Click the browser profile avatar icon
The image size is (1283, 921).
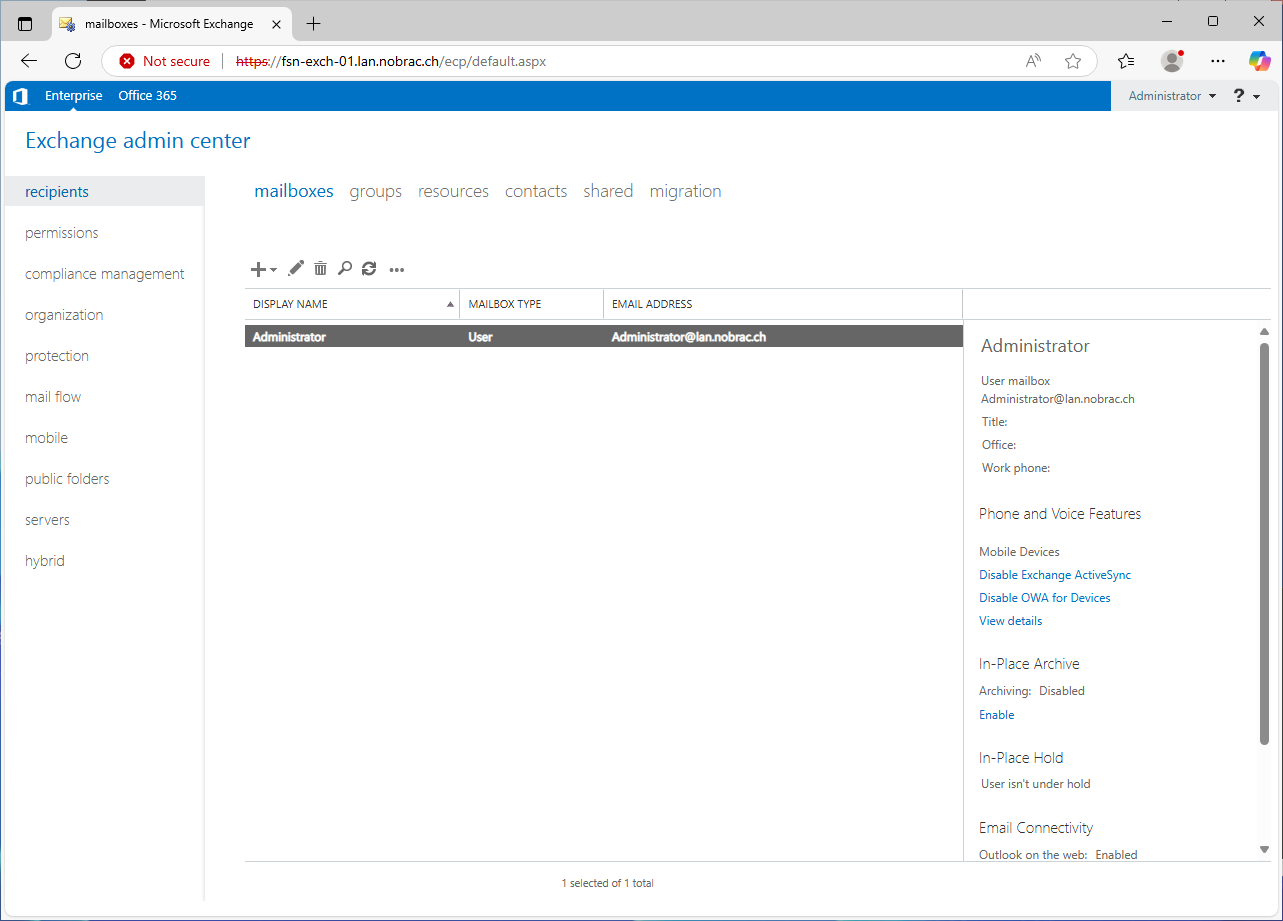1172,61
